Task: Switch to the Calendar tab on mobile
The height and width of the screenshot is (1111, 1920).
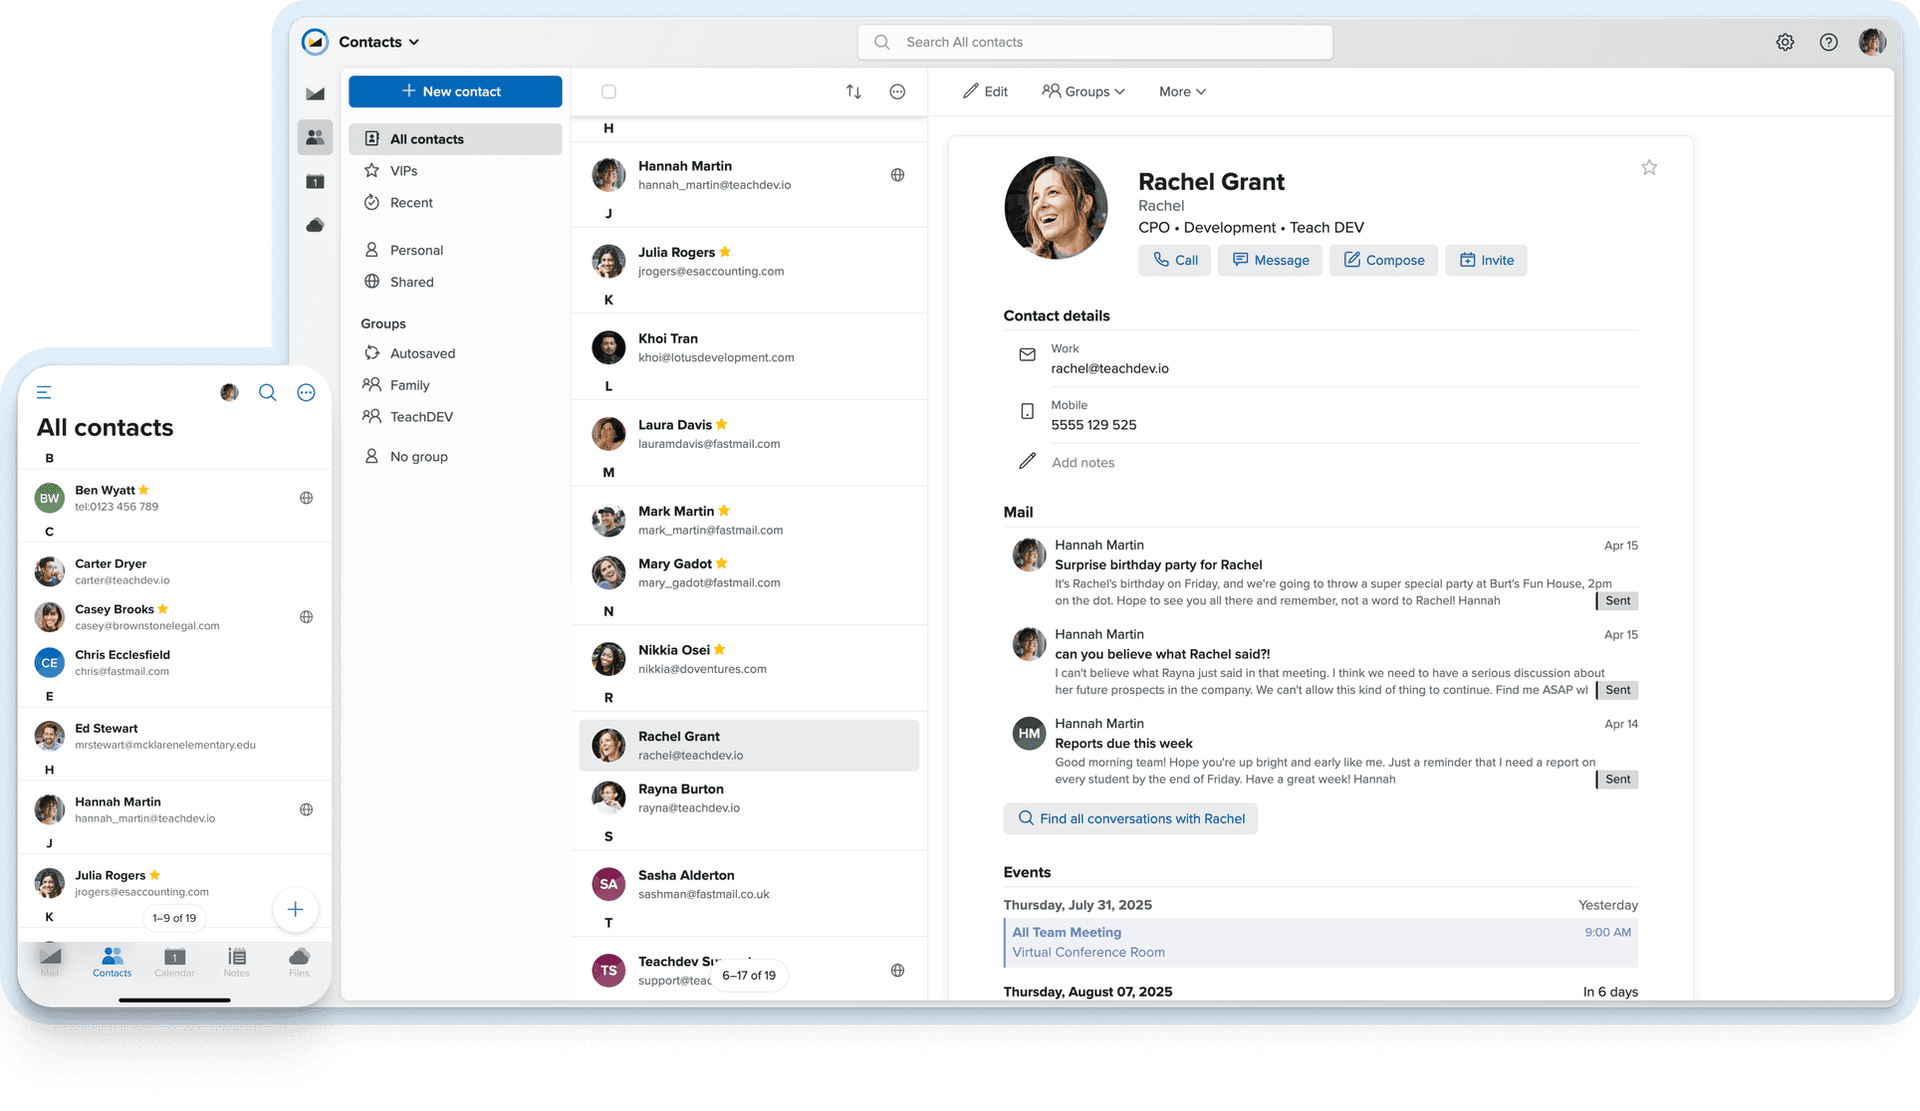Action: (174, 962)
